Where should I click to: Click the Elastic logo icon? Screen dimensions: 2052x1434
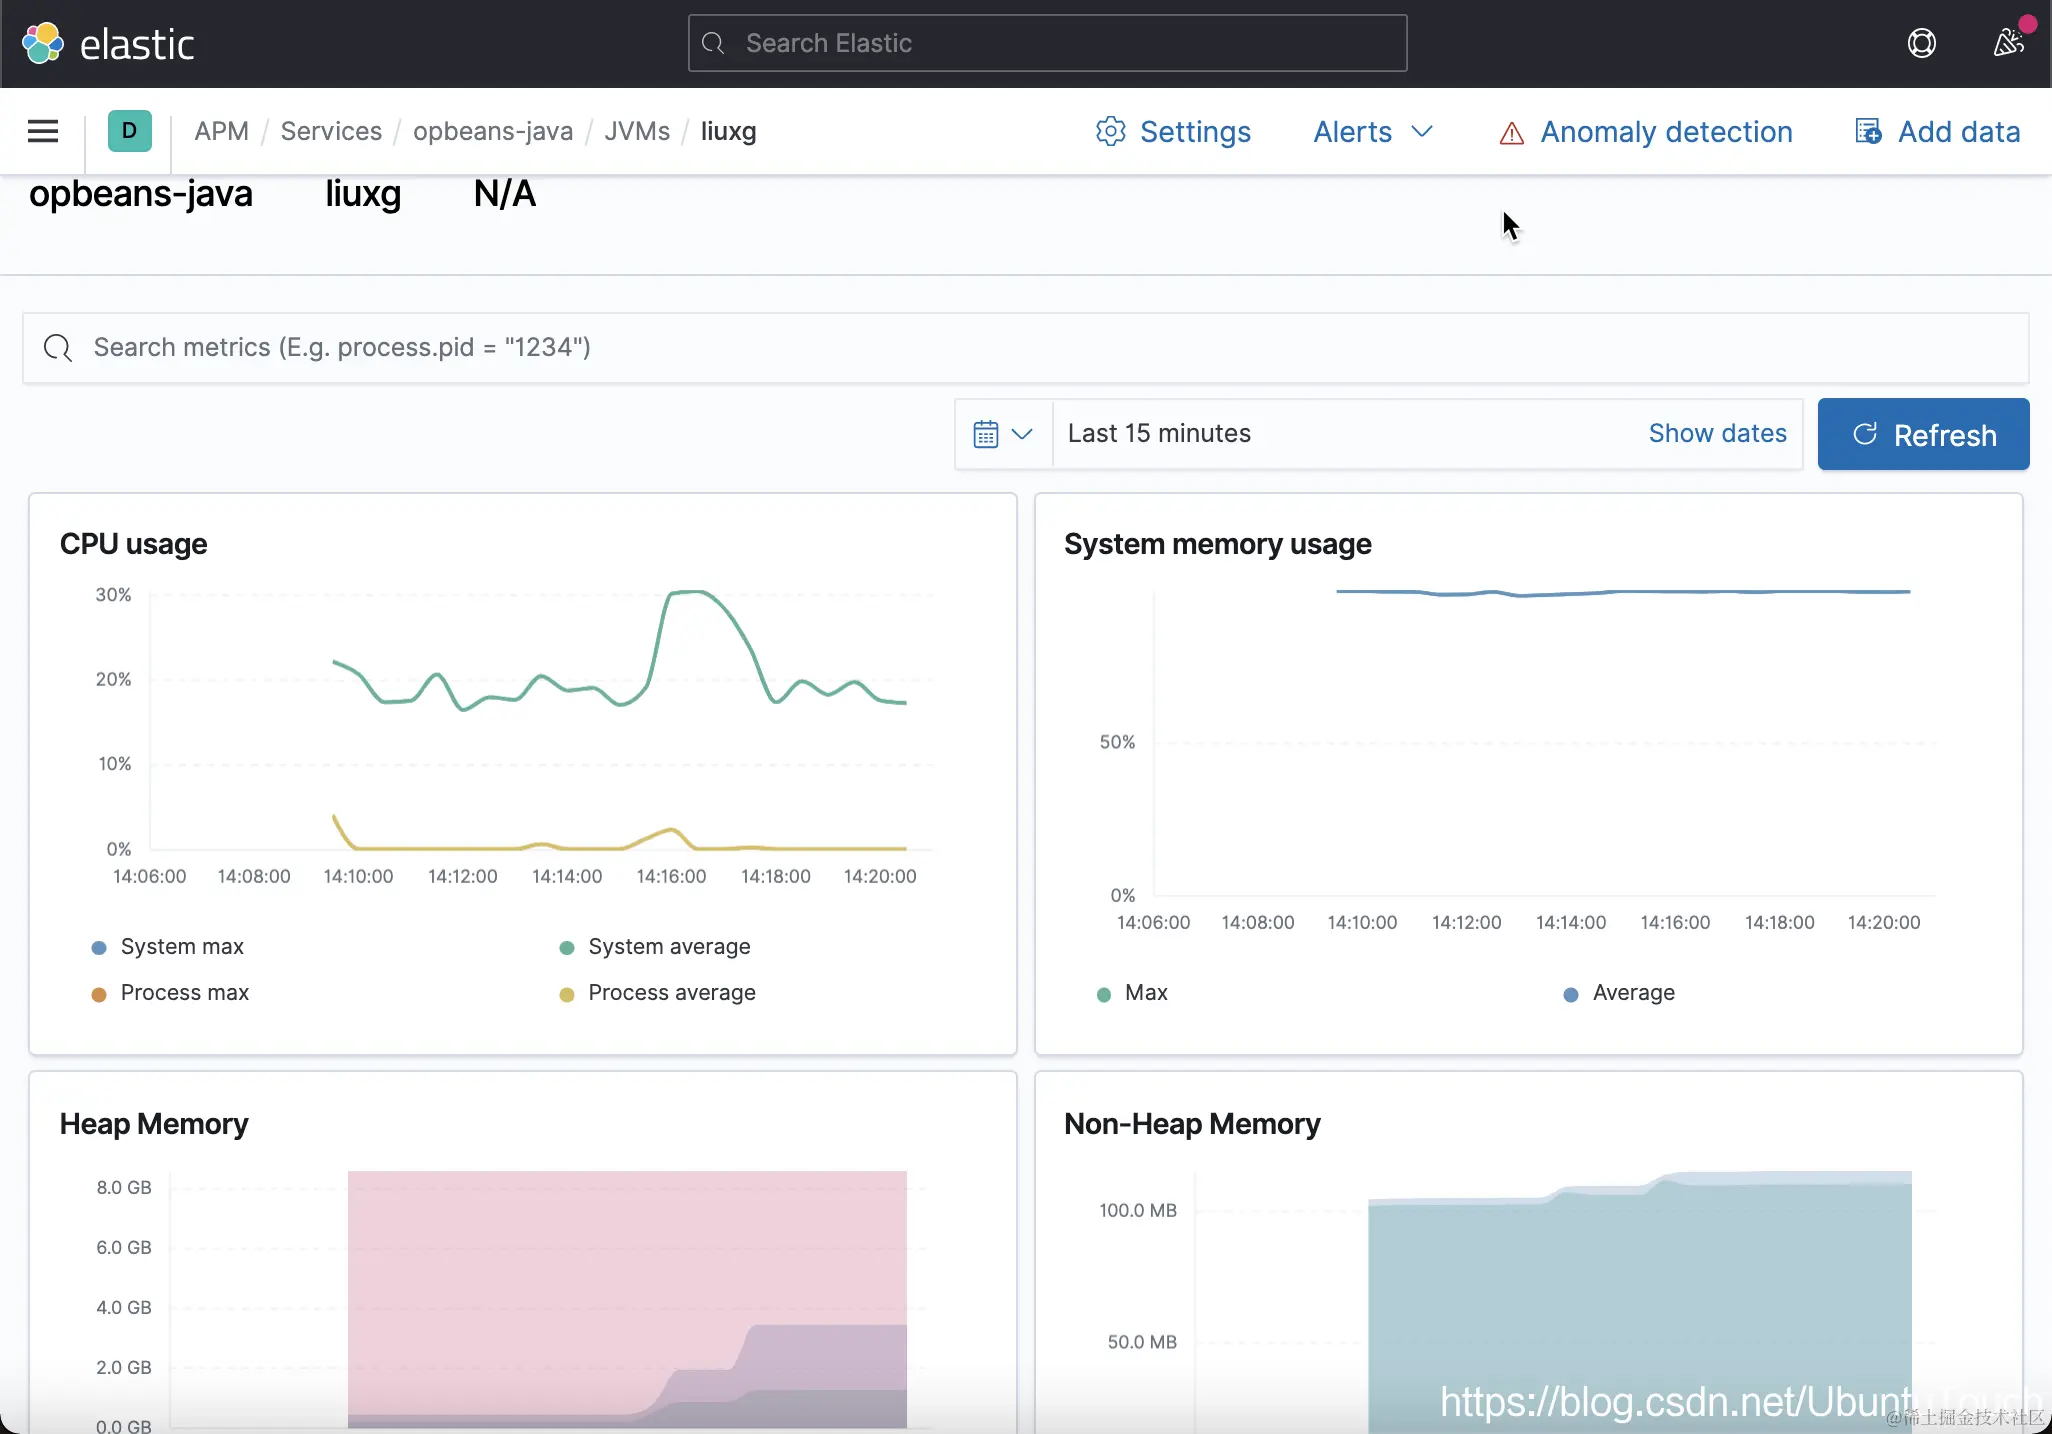43,43
